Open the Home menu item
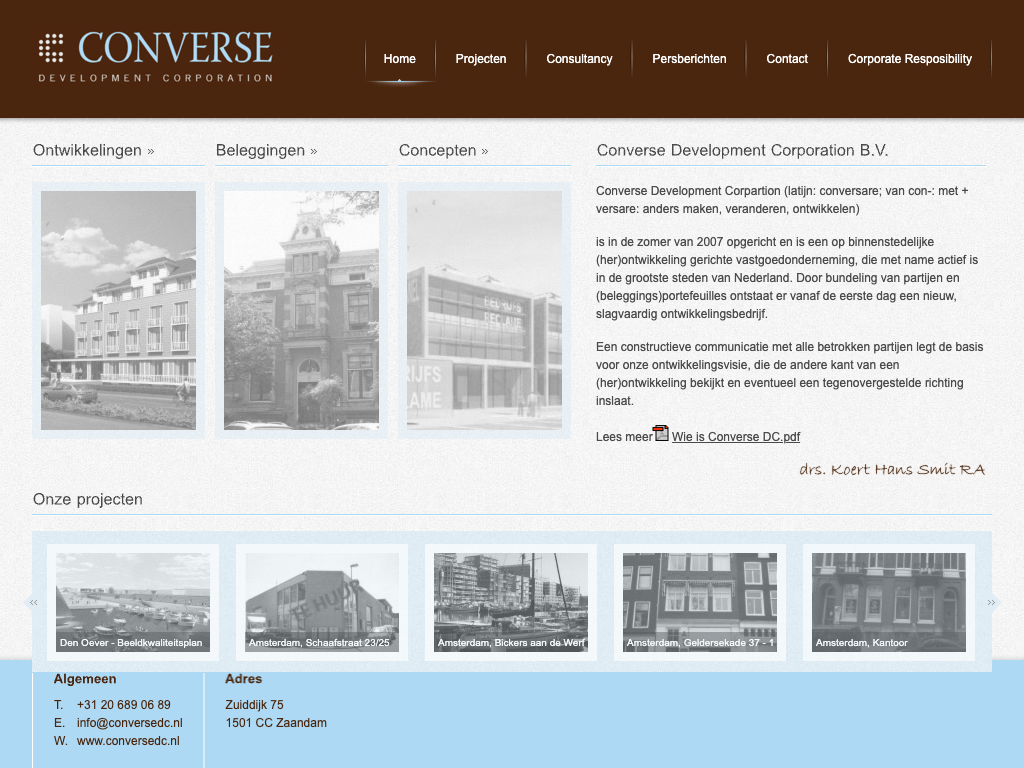The width and height of the screenshot is (1024, 768). 400,59
